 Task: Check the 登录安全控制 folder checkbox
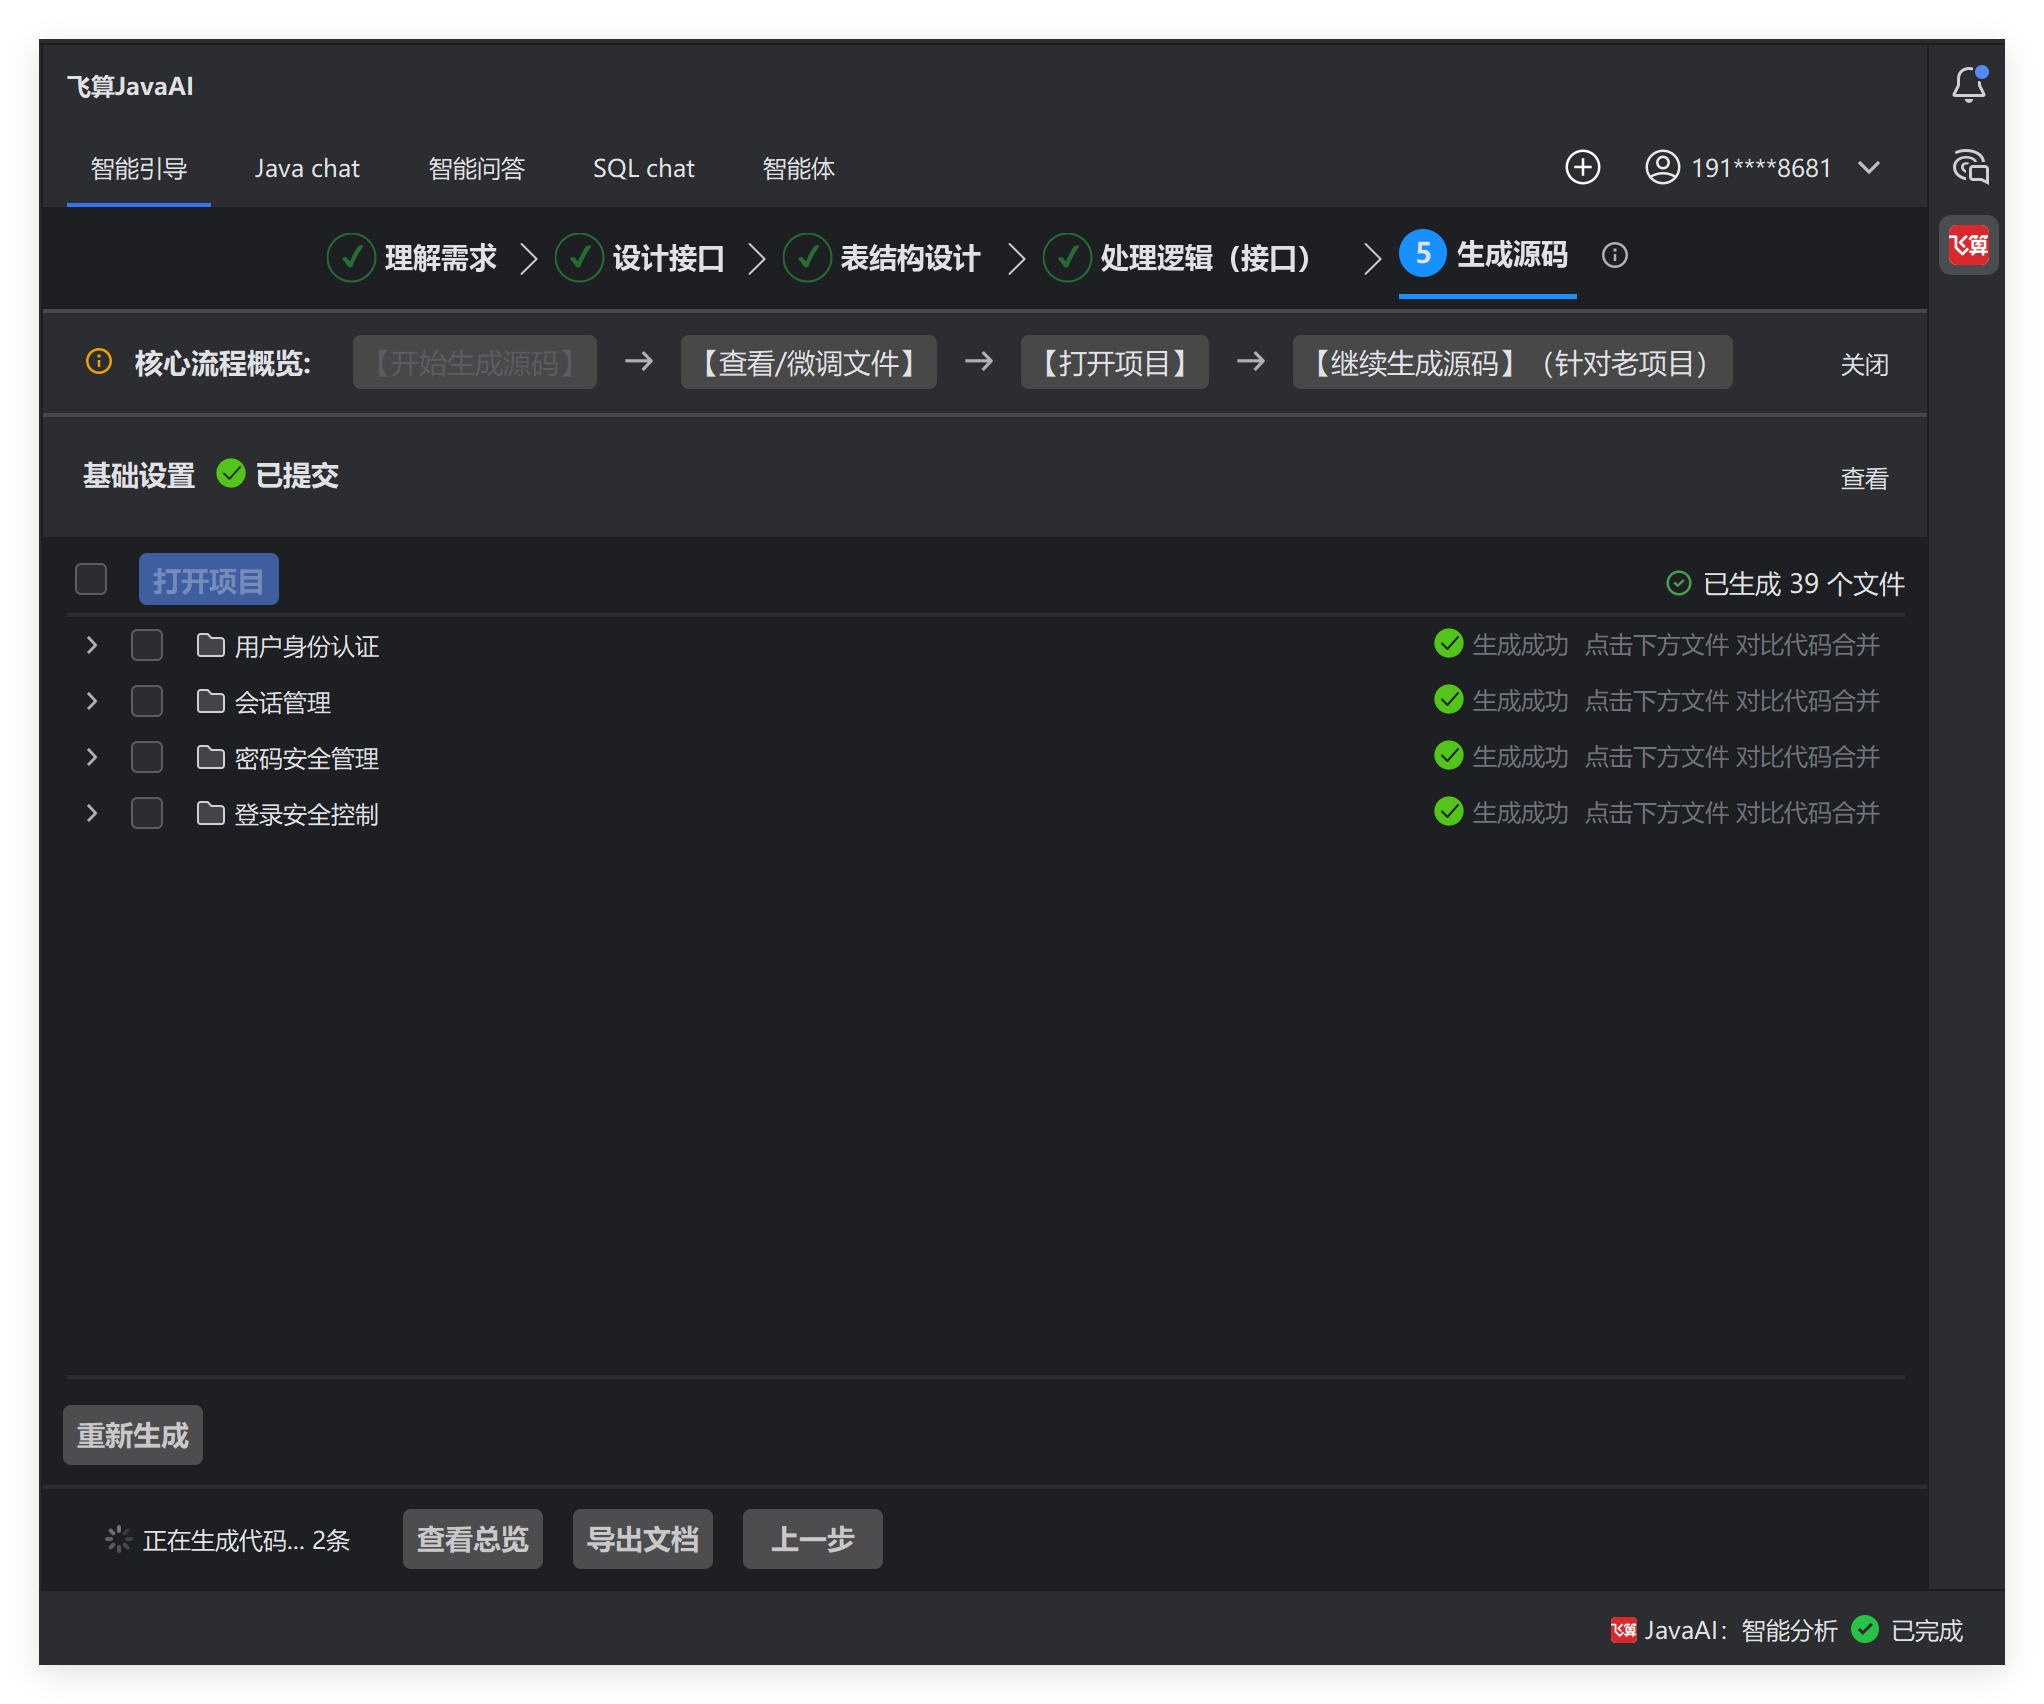pos(147,814)
